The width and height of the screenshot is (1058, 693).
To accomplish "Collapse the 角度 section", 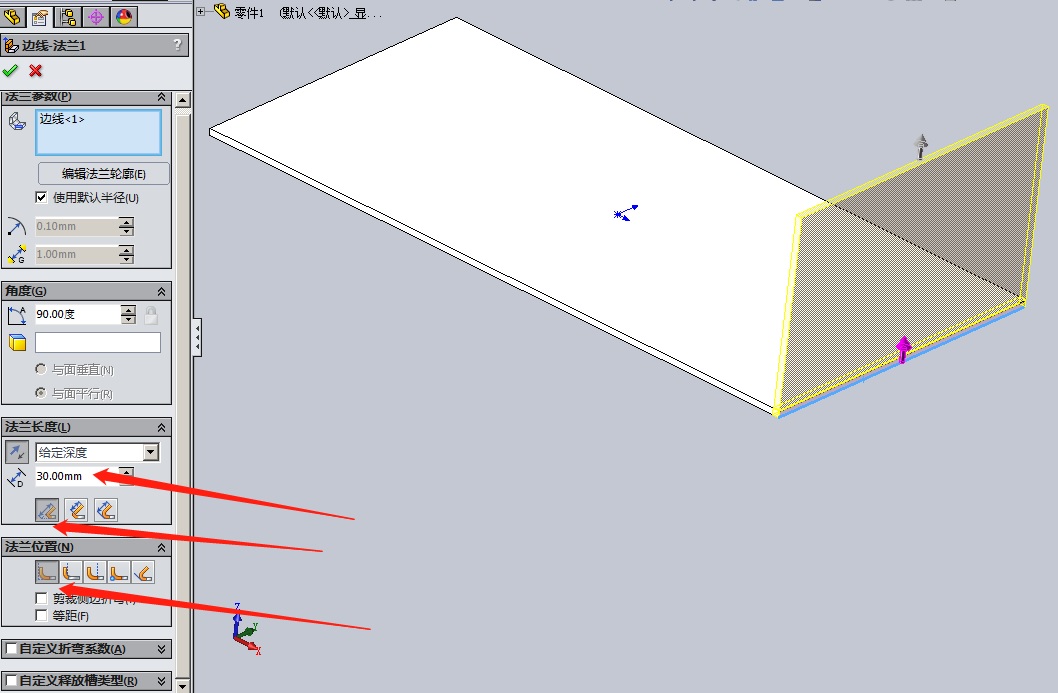I will 161,292.
